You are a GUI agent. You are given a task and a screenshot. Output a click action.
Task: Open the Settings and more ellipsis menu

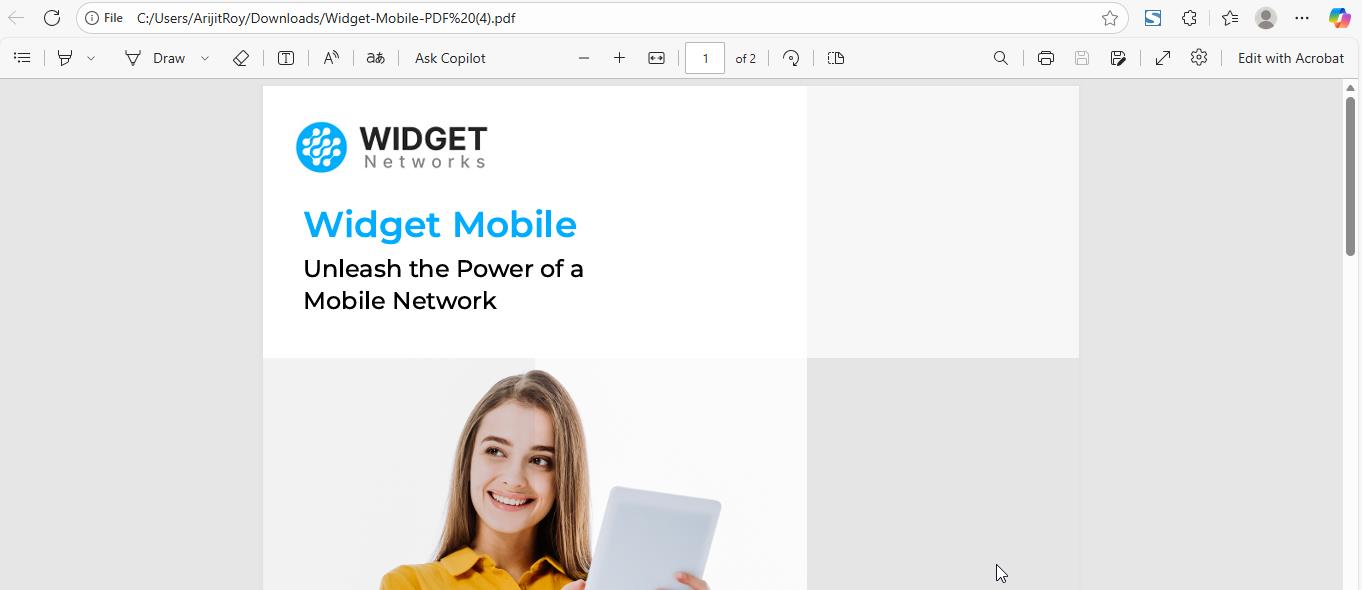click(1301, 18)
